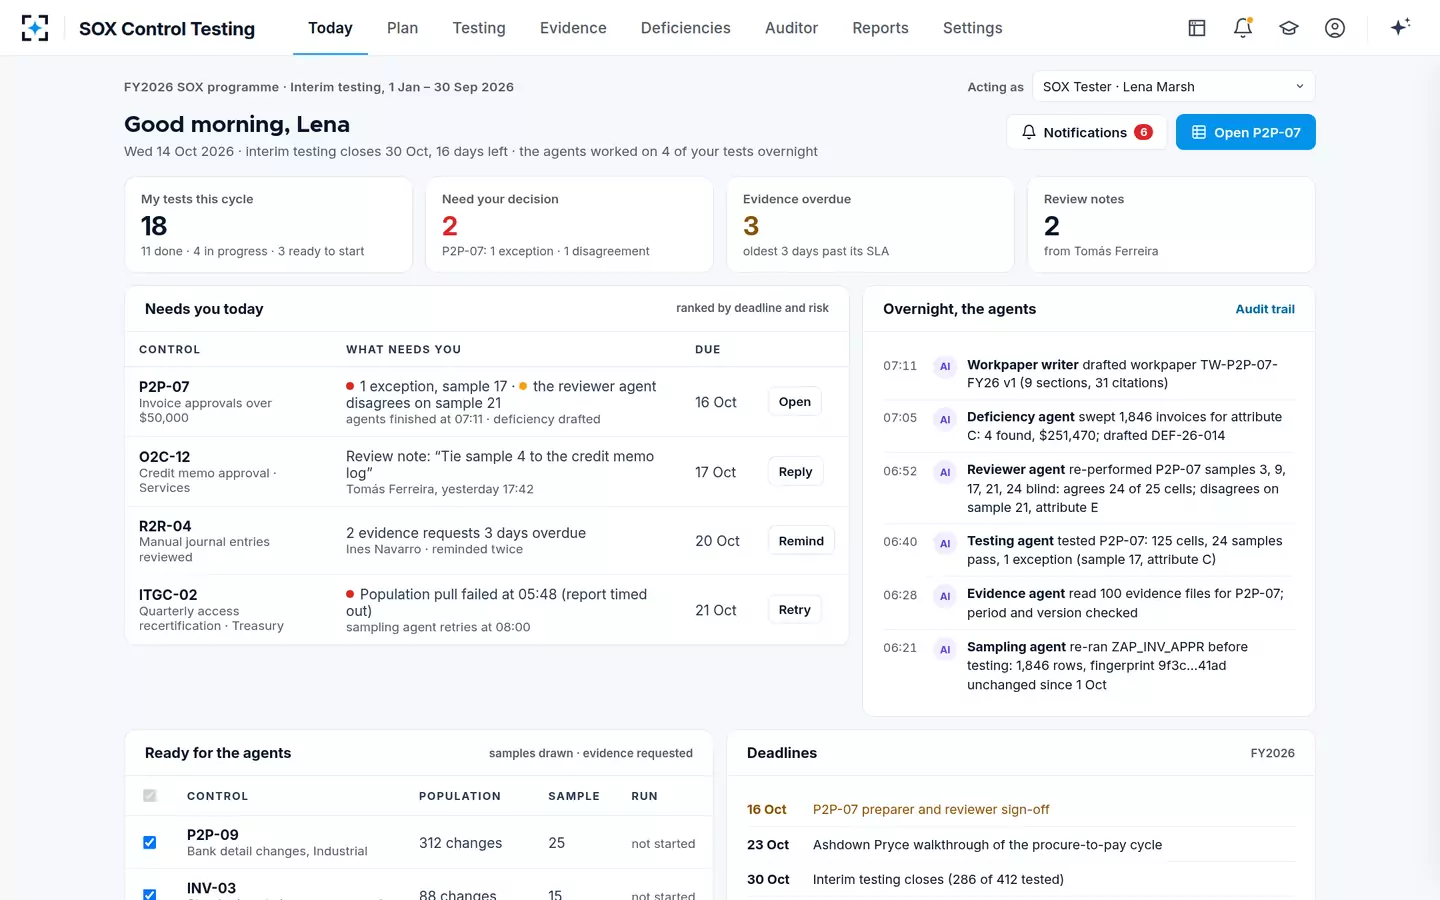The image size is (1440, 900).
Task: Switch to the Plan tab
Action: coord(403,28)
